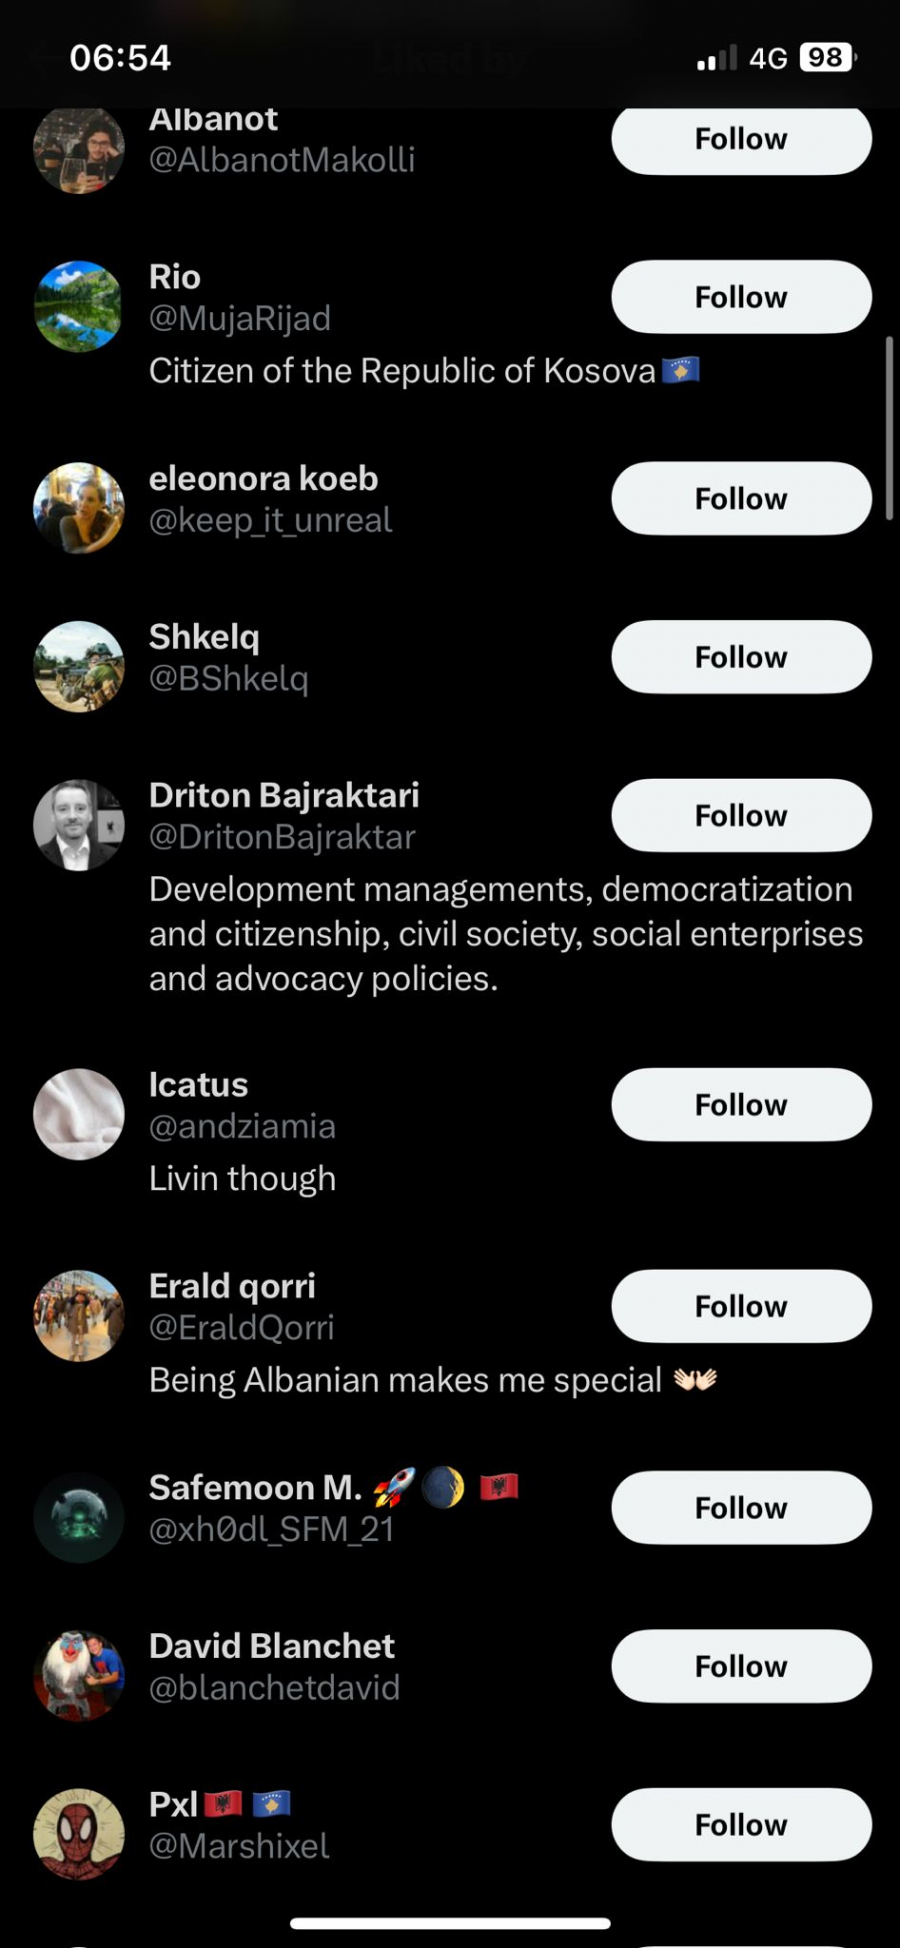Follow eleonora koeb
This screenshot has width=900, height=1948.
(x=741, y=498)
